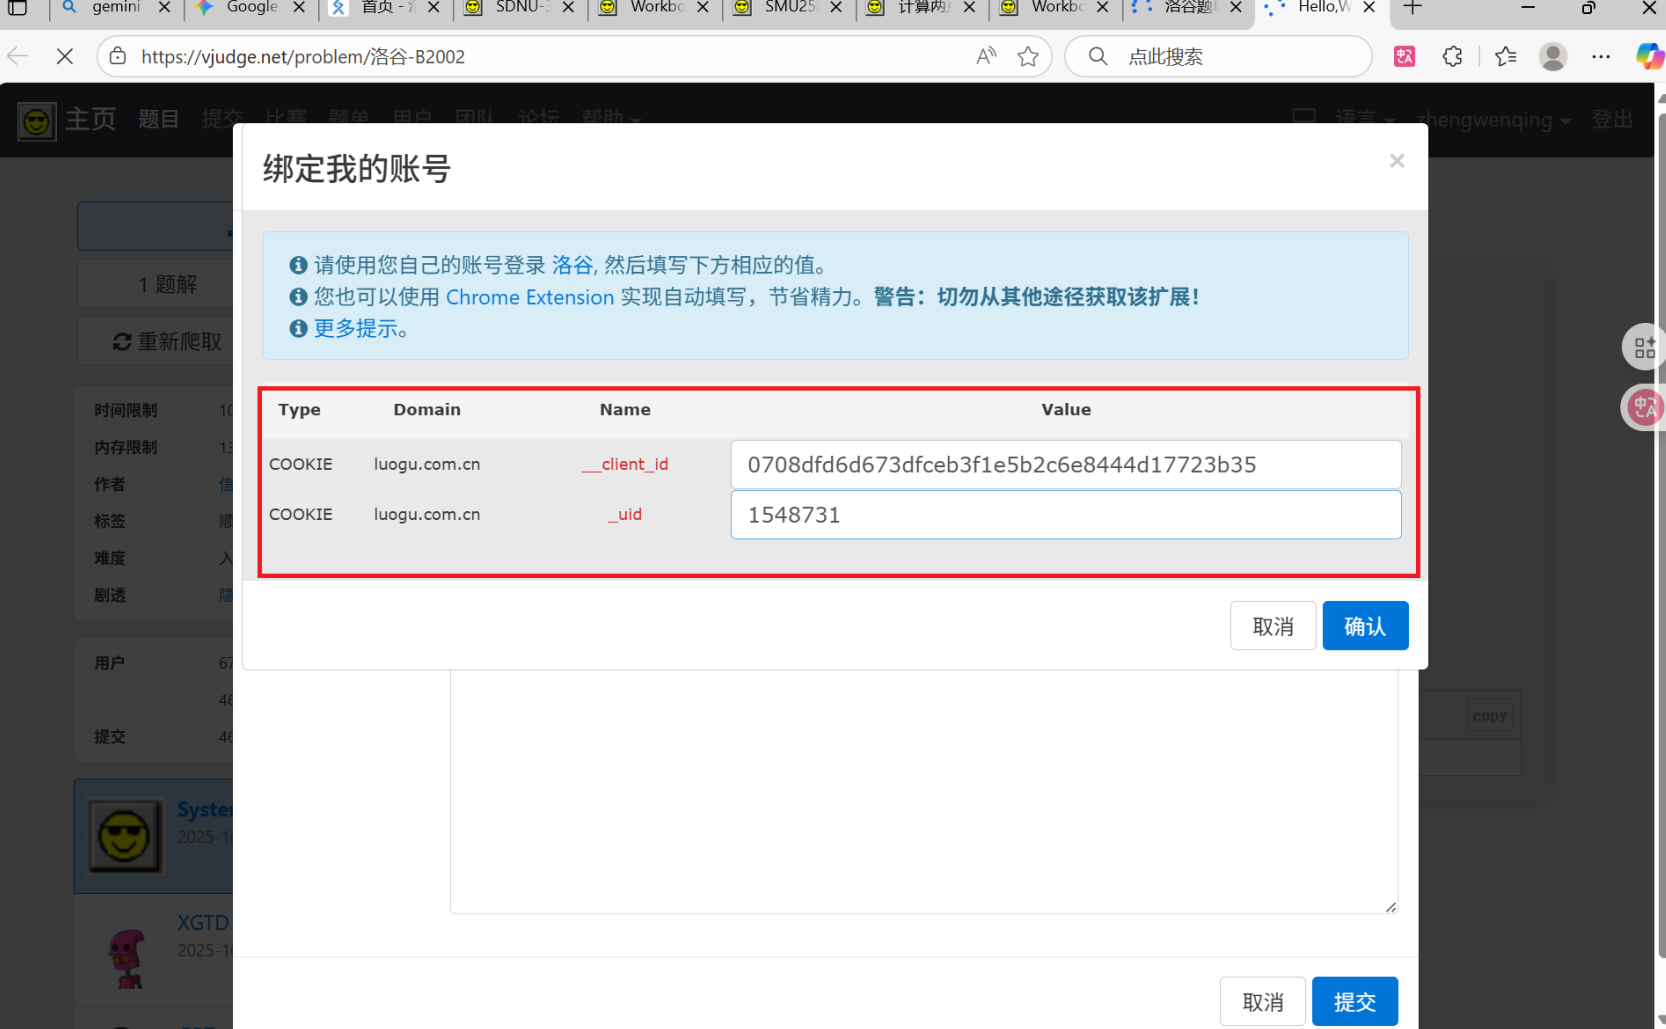Screen dimensions: 1666x1029
Task: Open browser settings and more menu
Action: point(1601,57)
